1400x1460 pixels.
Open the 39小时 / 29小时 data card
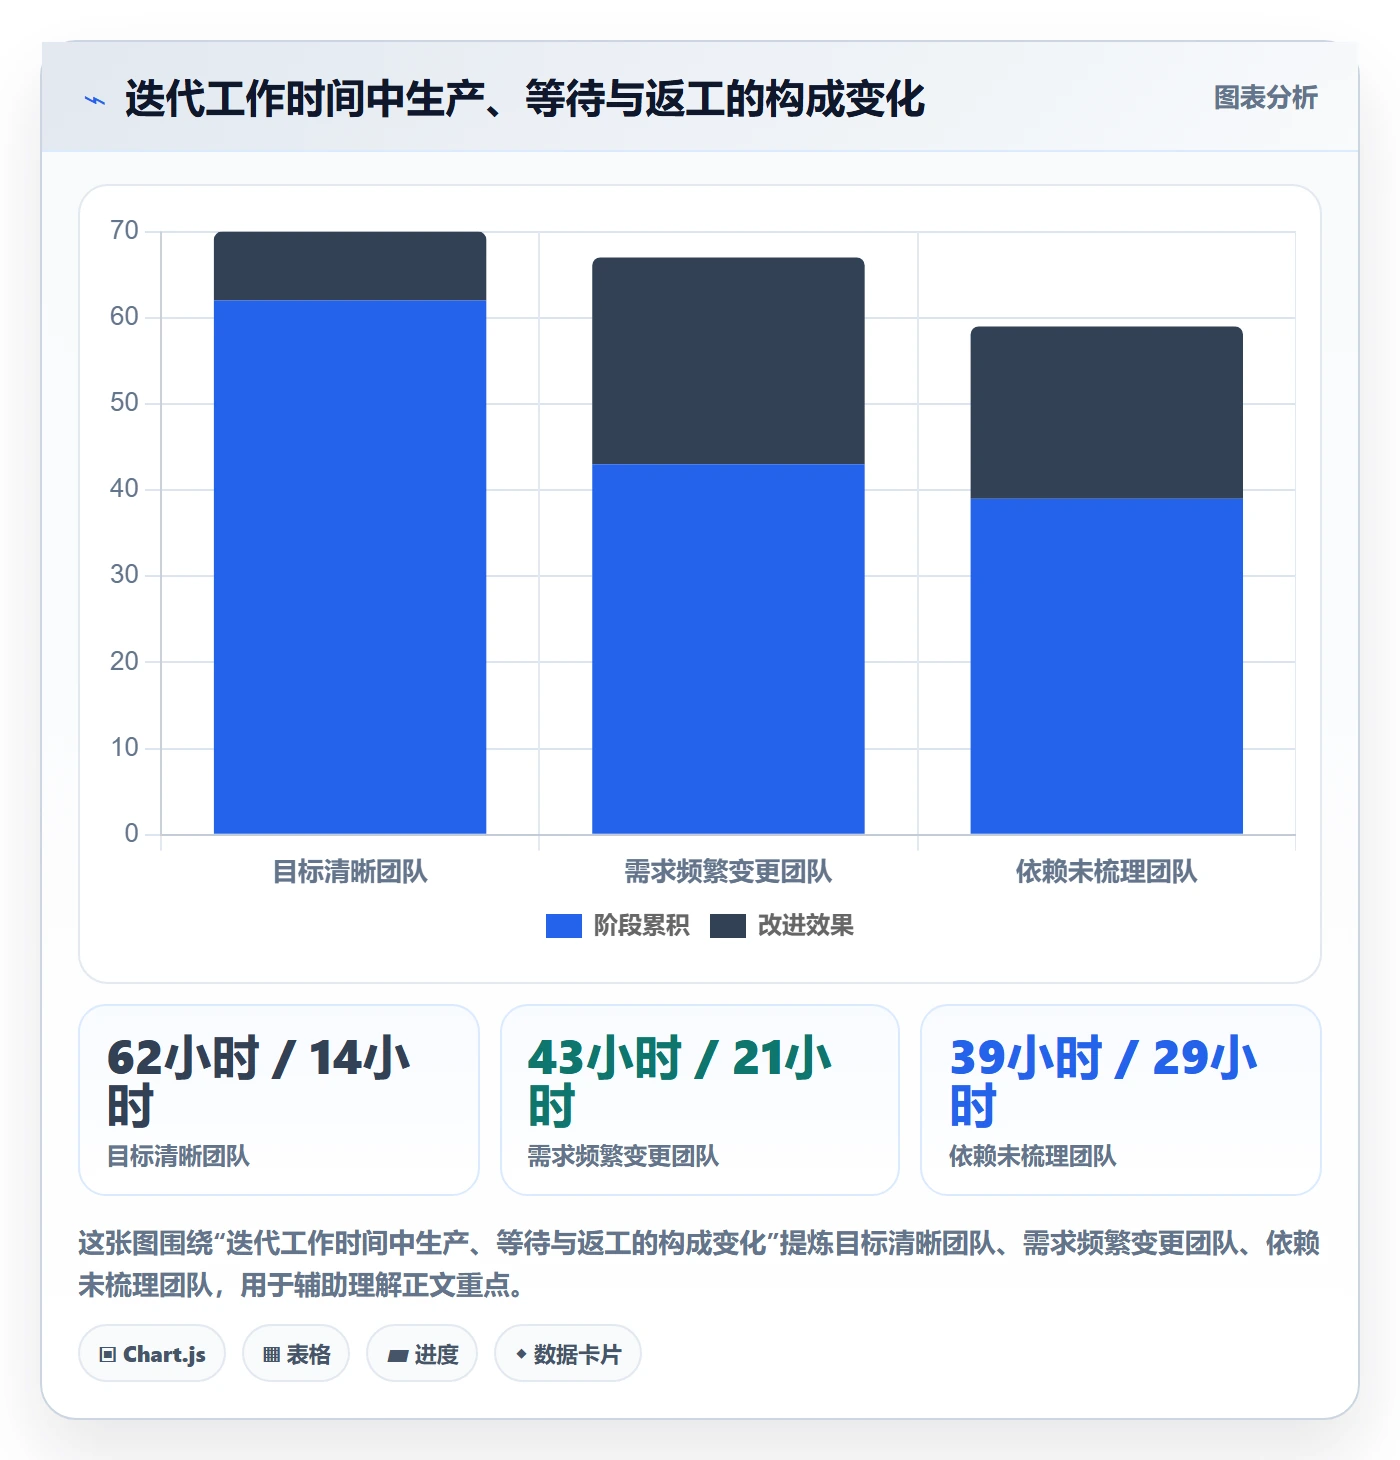point(1121,1100)
